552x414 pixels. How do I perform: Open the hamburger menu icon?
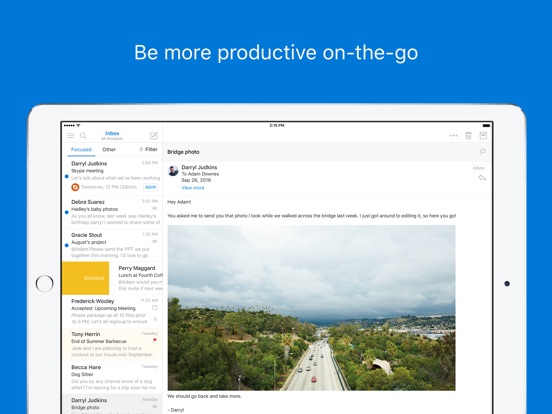[70, 136]
